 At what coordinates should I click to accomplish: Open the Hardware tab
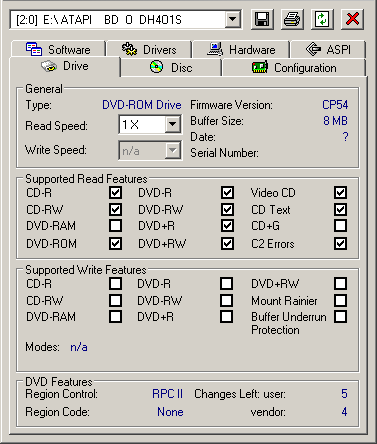tap(241, 49)
